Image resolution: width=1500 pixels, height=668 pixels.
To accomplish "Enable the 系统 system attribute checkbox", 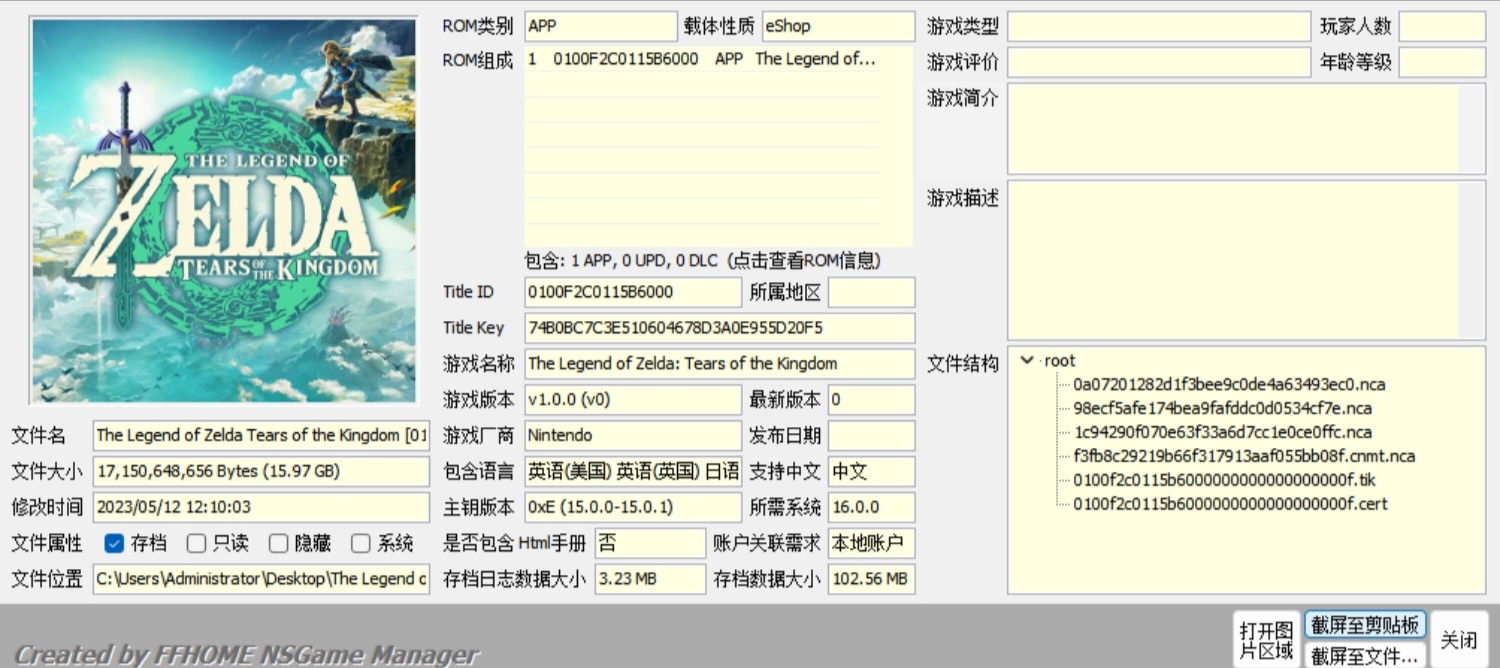I will coord(361,543).
